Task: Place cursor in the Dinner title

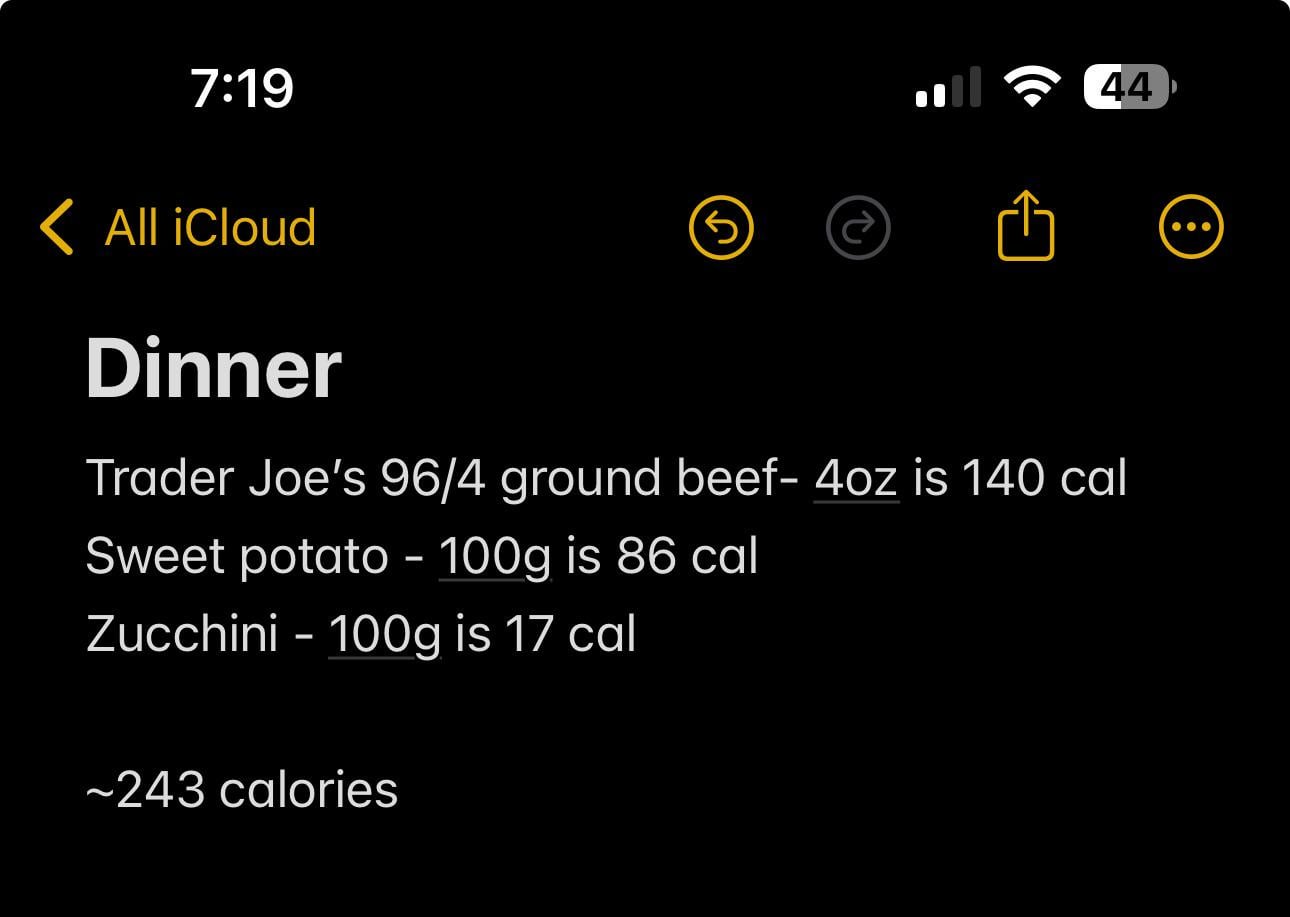Action: [x=214, y=369]
